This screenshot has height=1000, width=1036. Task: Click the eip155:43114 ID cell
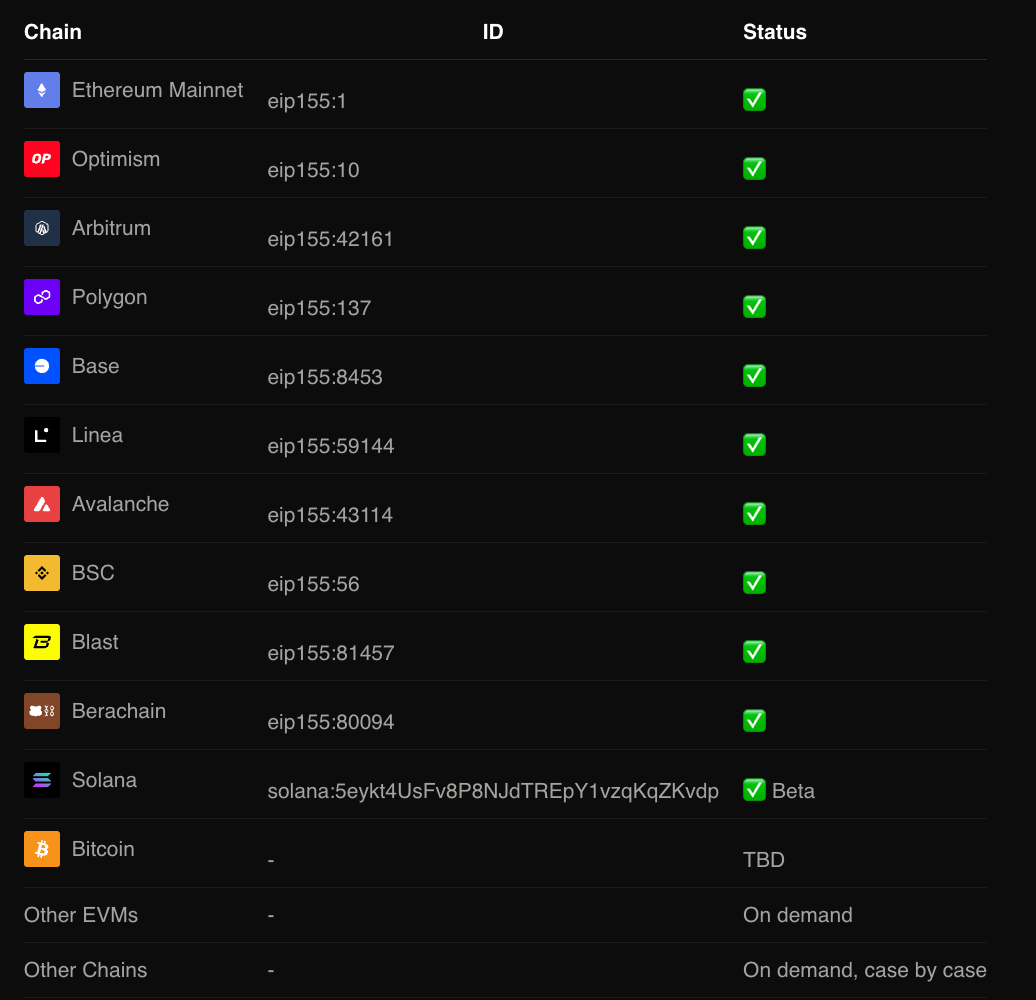330,515
